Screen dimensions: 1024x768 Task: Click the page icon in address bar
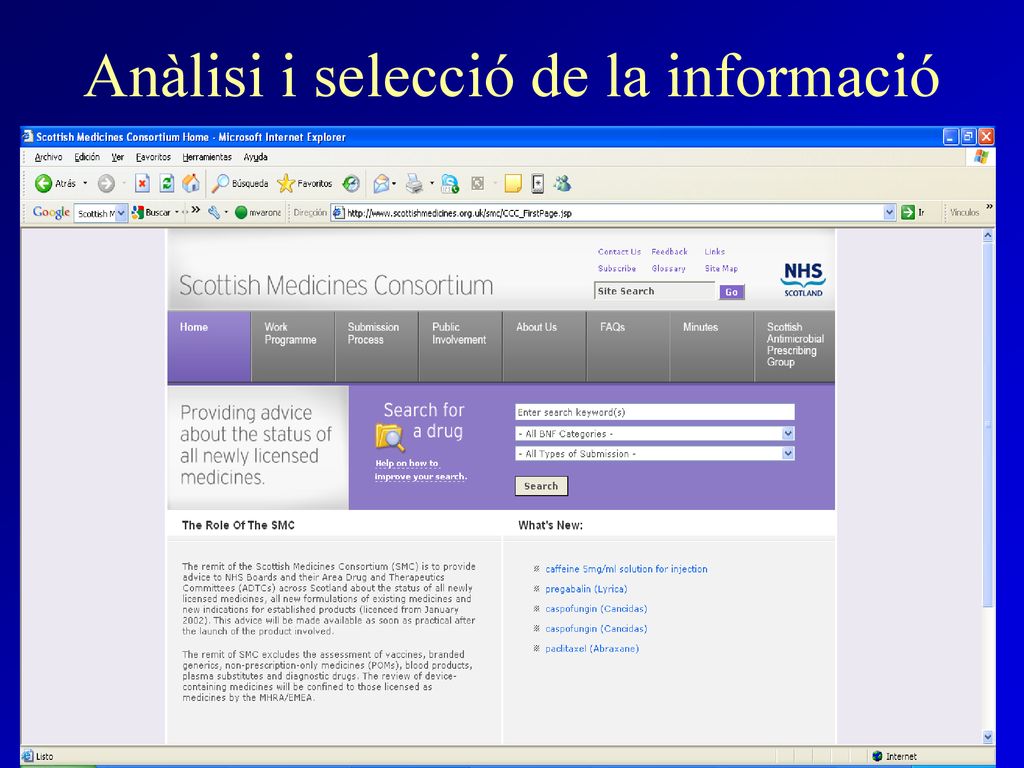338,212
